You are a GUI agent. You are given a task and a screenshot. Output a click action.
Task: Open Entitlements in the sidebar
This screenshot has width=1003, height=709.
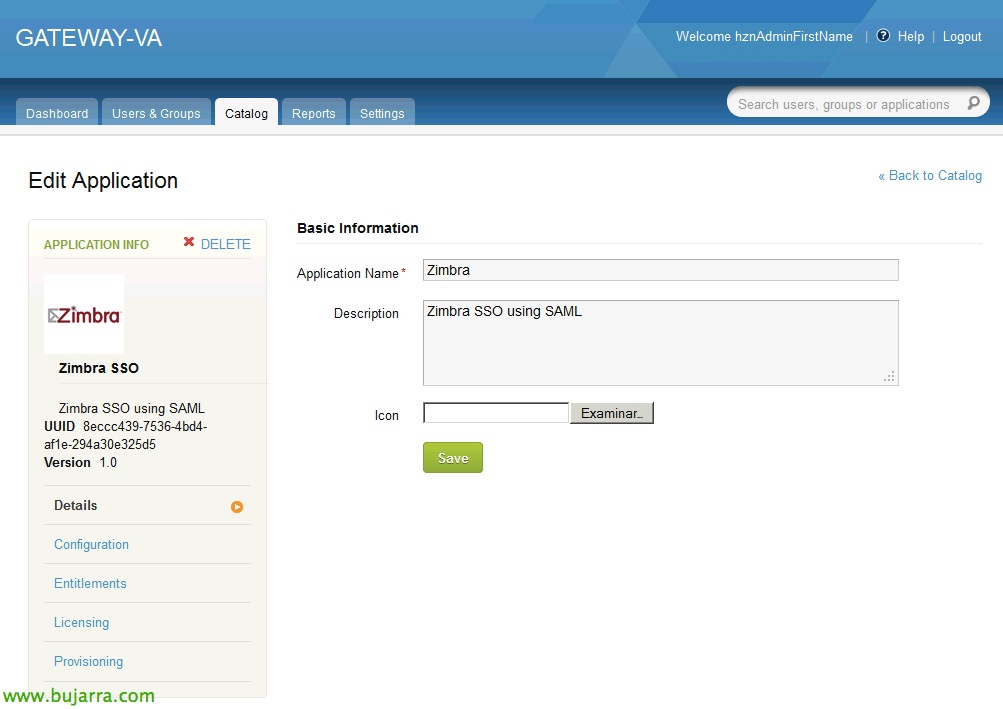[90, 584]
